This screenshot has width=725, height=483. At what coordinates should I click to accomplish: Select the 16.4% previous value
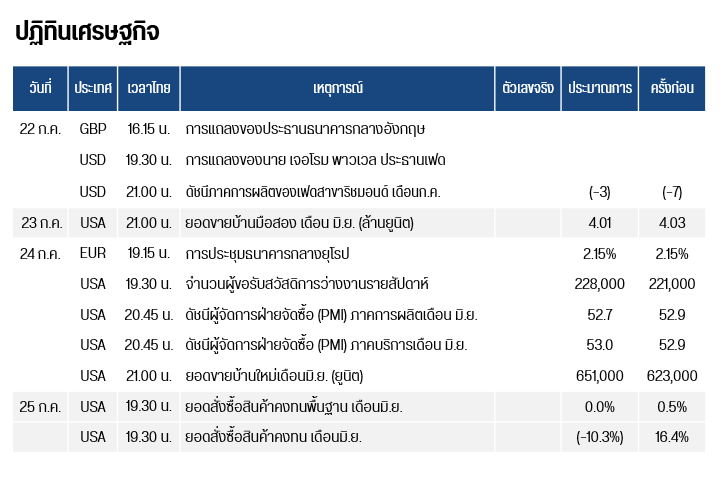click(x=672, y=437)
